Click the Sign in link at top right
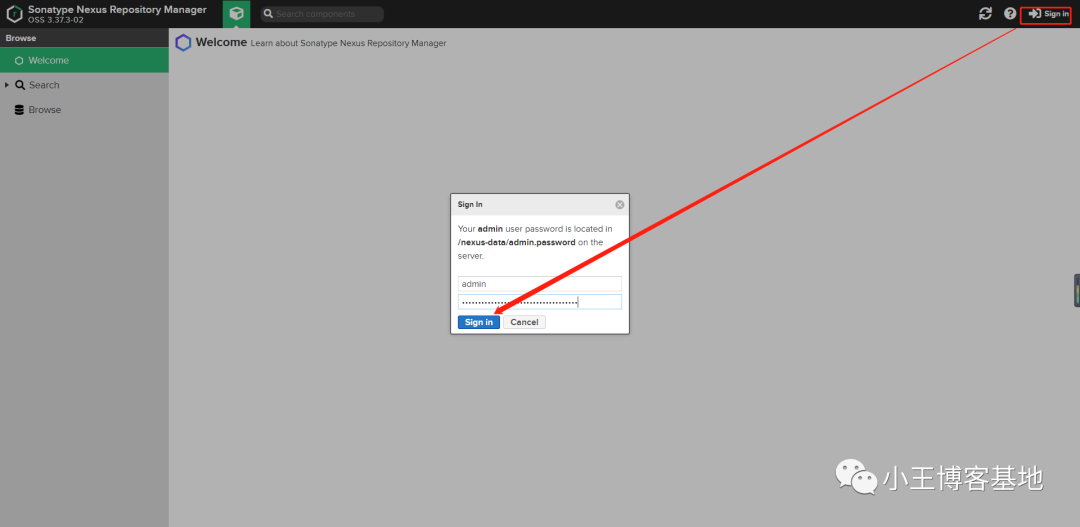The height and width of the screenshot is (527, 1080). pos(1048,14)
